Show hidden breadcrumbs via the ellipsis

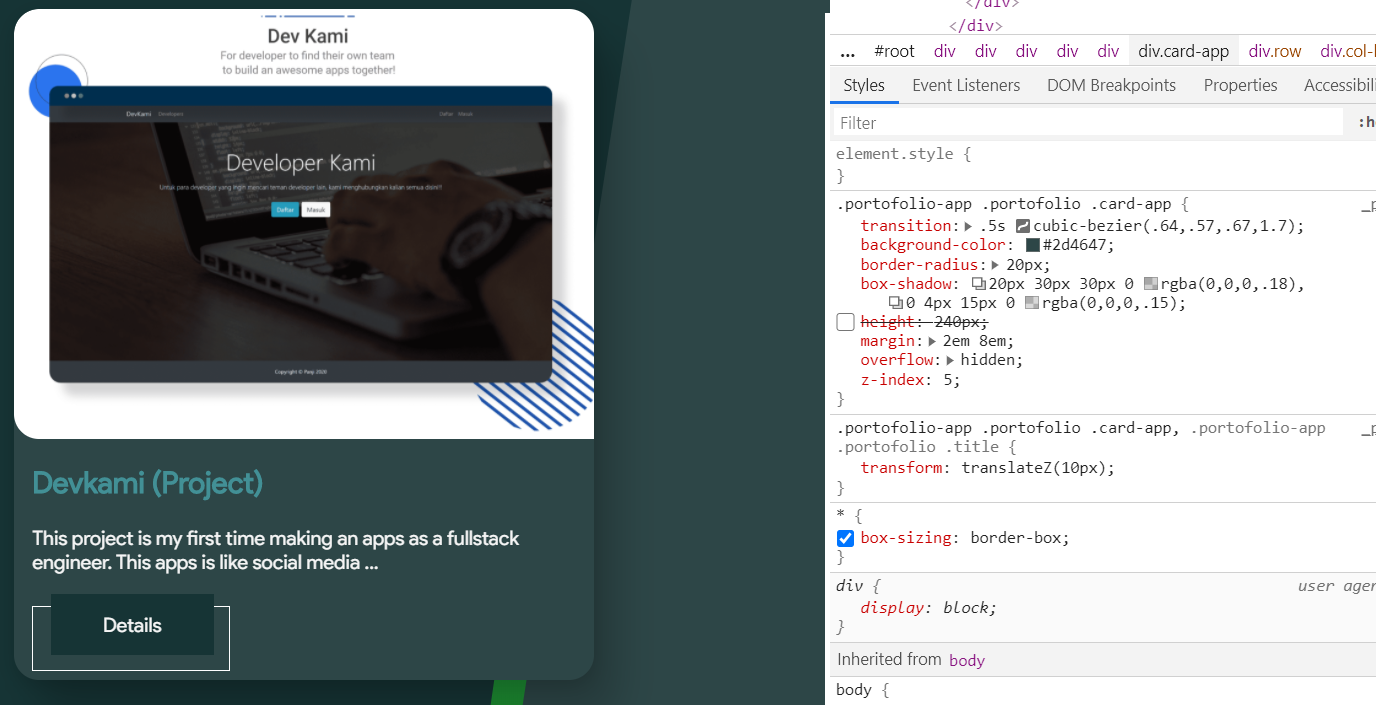coord(847,51)
